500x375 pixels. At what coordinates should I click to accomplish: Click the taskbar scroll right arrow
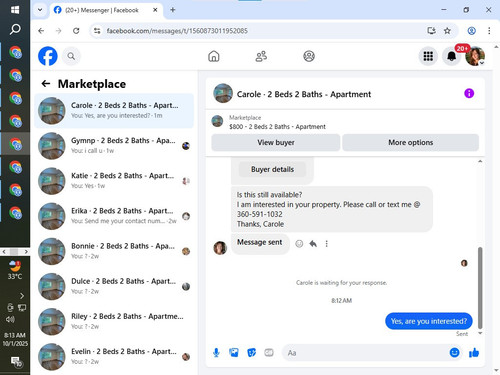point(26,252)
